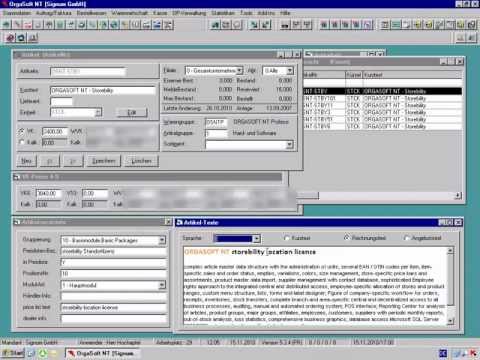Image resolution: width=480 pixels, height=360 pixels.
Task: Click the Anwender status bar entry
Action: 110,342
